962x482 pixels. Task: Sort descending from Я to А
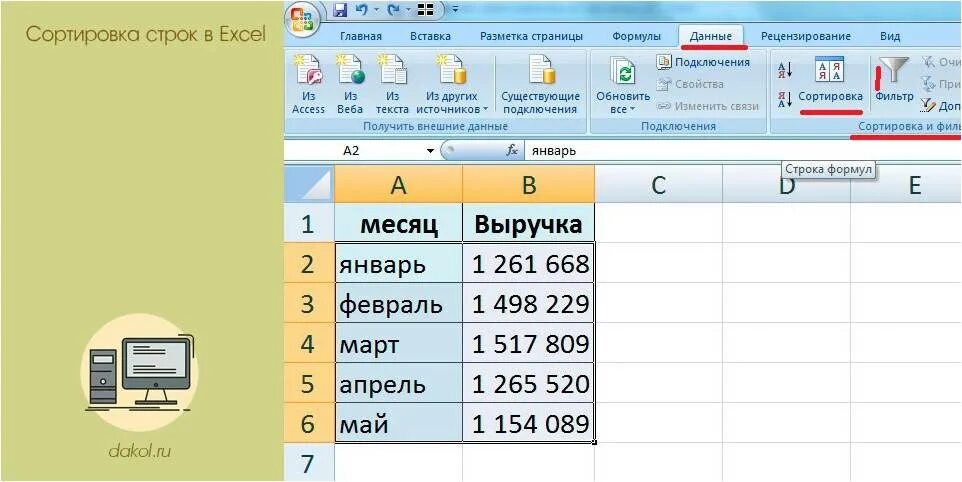(785, 99)
